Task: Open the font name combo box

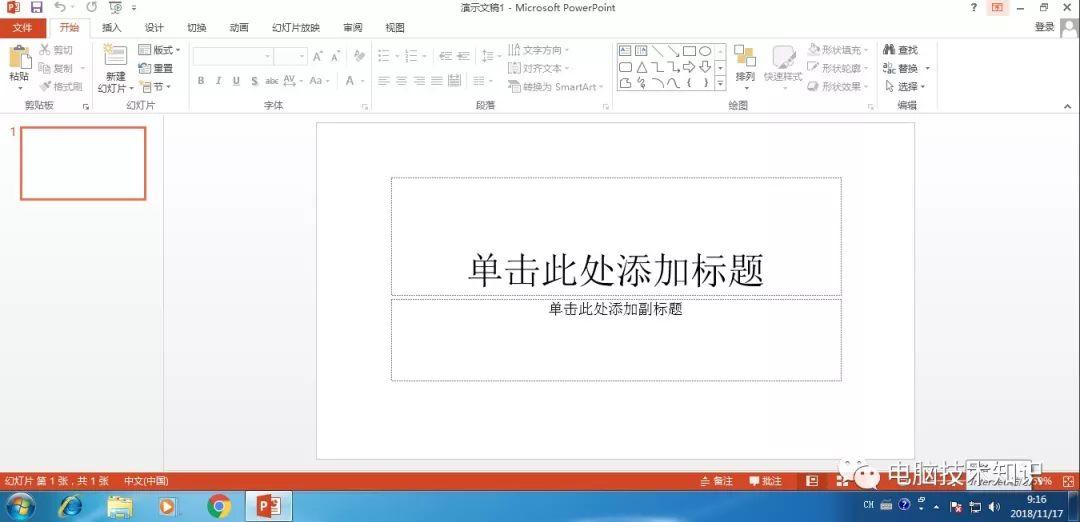Action: 233,56
